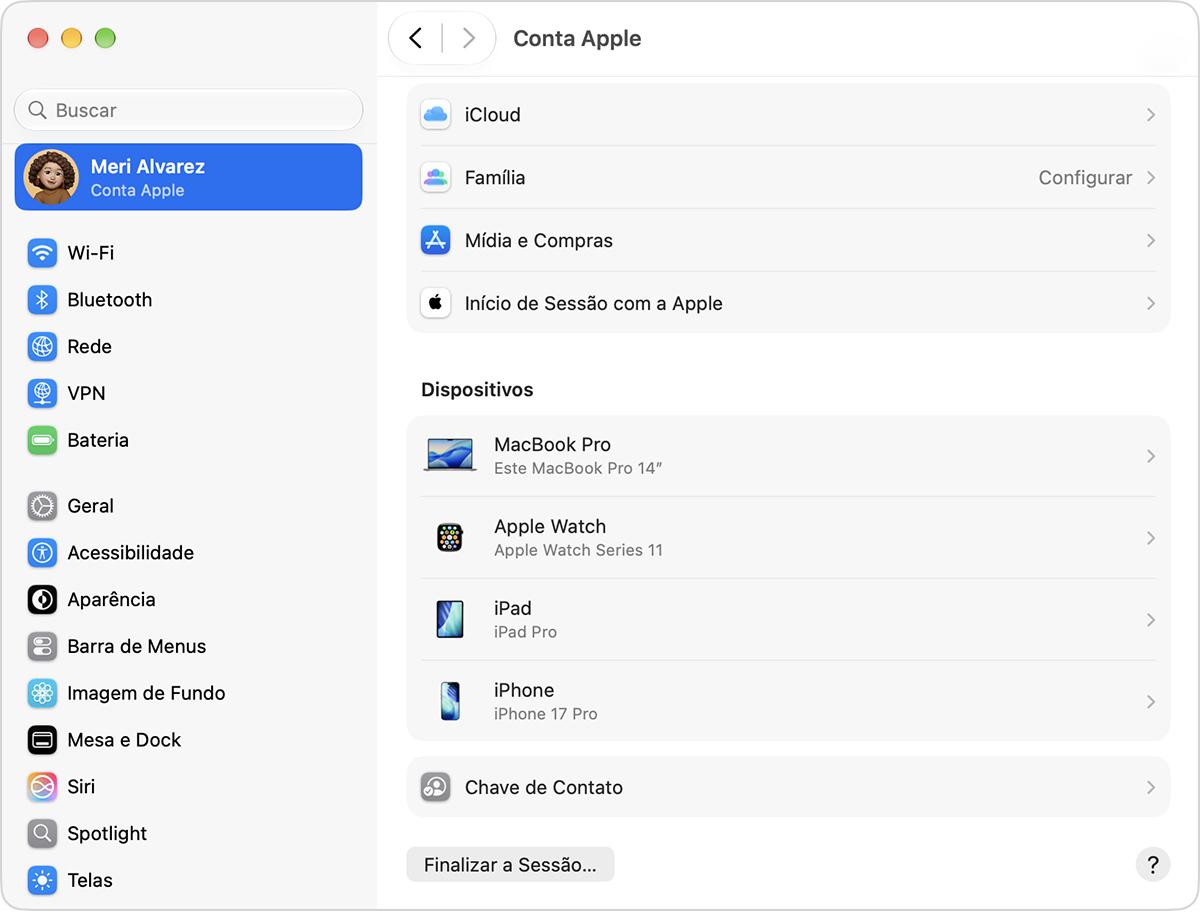Click the "Chave de Contato" label
The height and width of the screenshot is (912, 1200).
544,787
